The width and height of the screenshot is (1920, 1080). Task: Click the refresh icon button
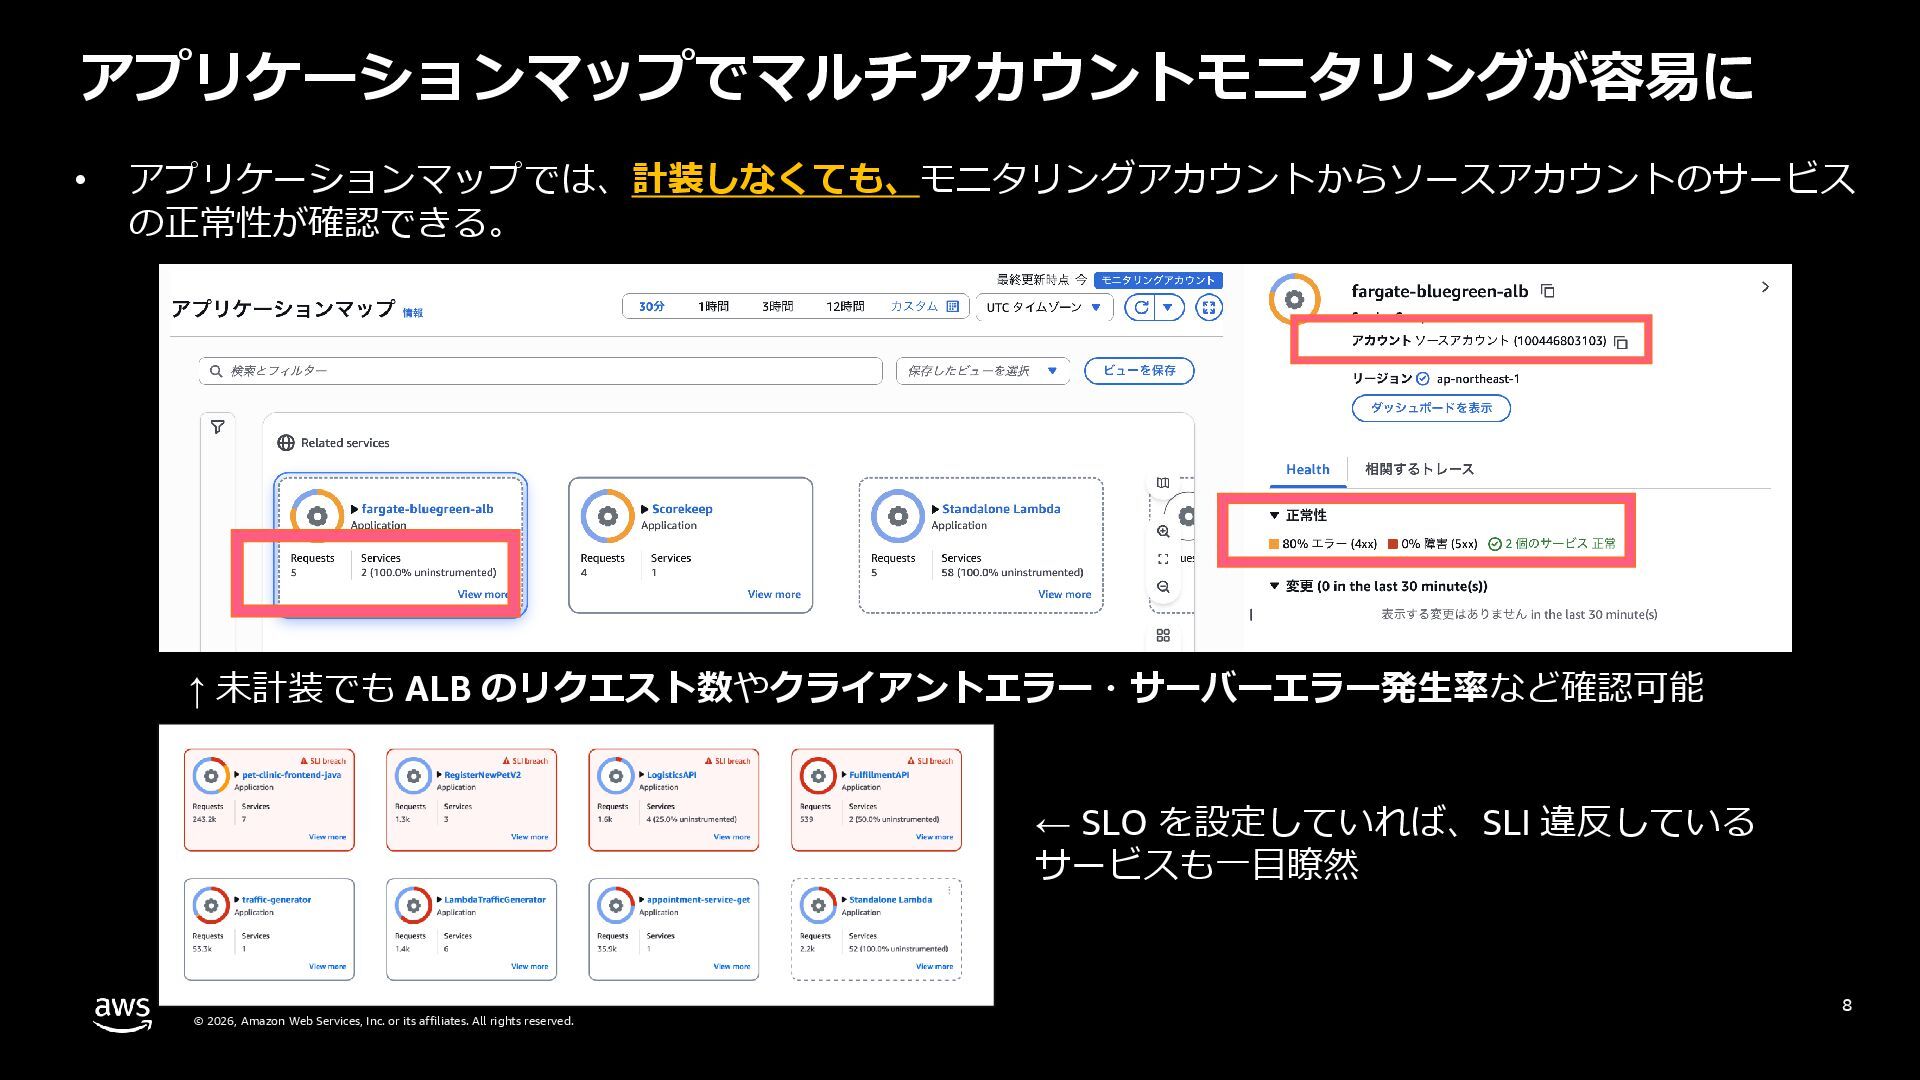point(1140,307)
